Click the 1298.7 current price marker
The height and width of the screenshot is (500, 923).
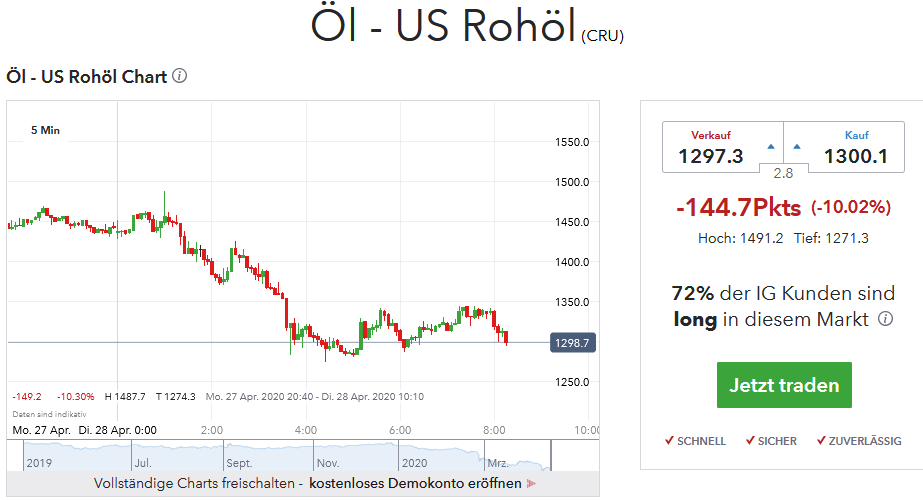tap(573, 342)
